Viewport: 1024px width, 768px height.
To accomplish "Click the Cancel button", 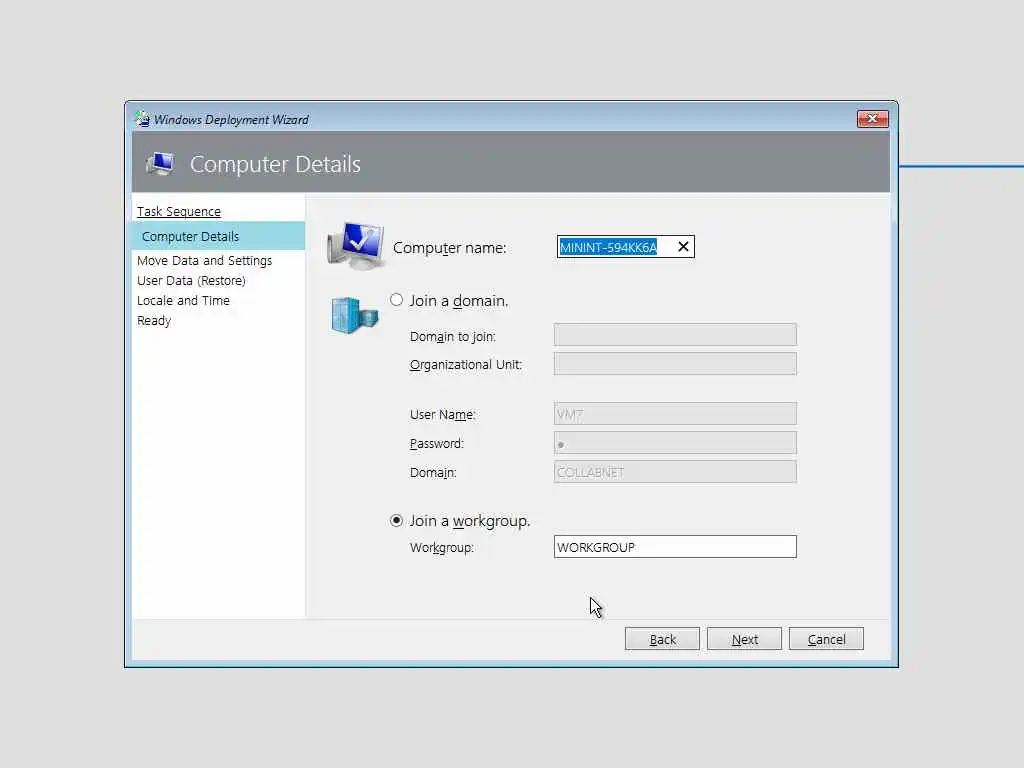I will click(826, 639).
